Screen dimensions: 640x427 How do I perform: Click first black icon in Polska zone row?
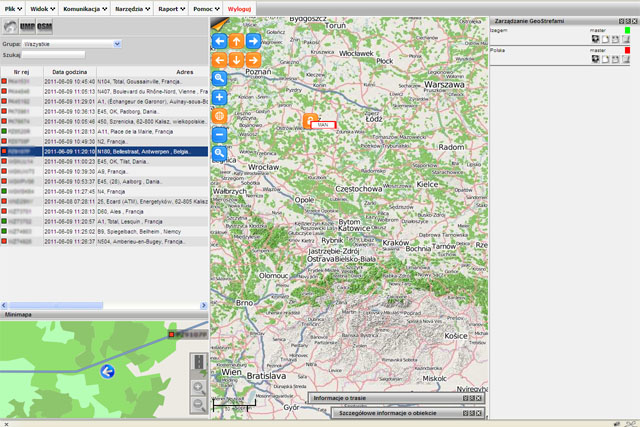pos(596,59)
